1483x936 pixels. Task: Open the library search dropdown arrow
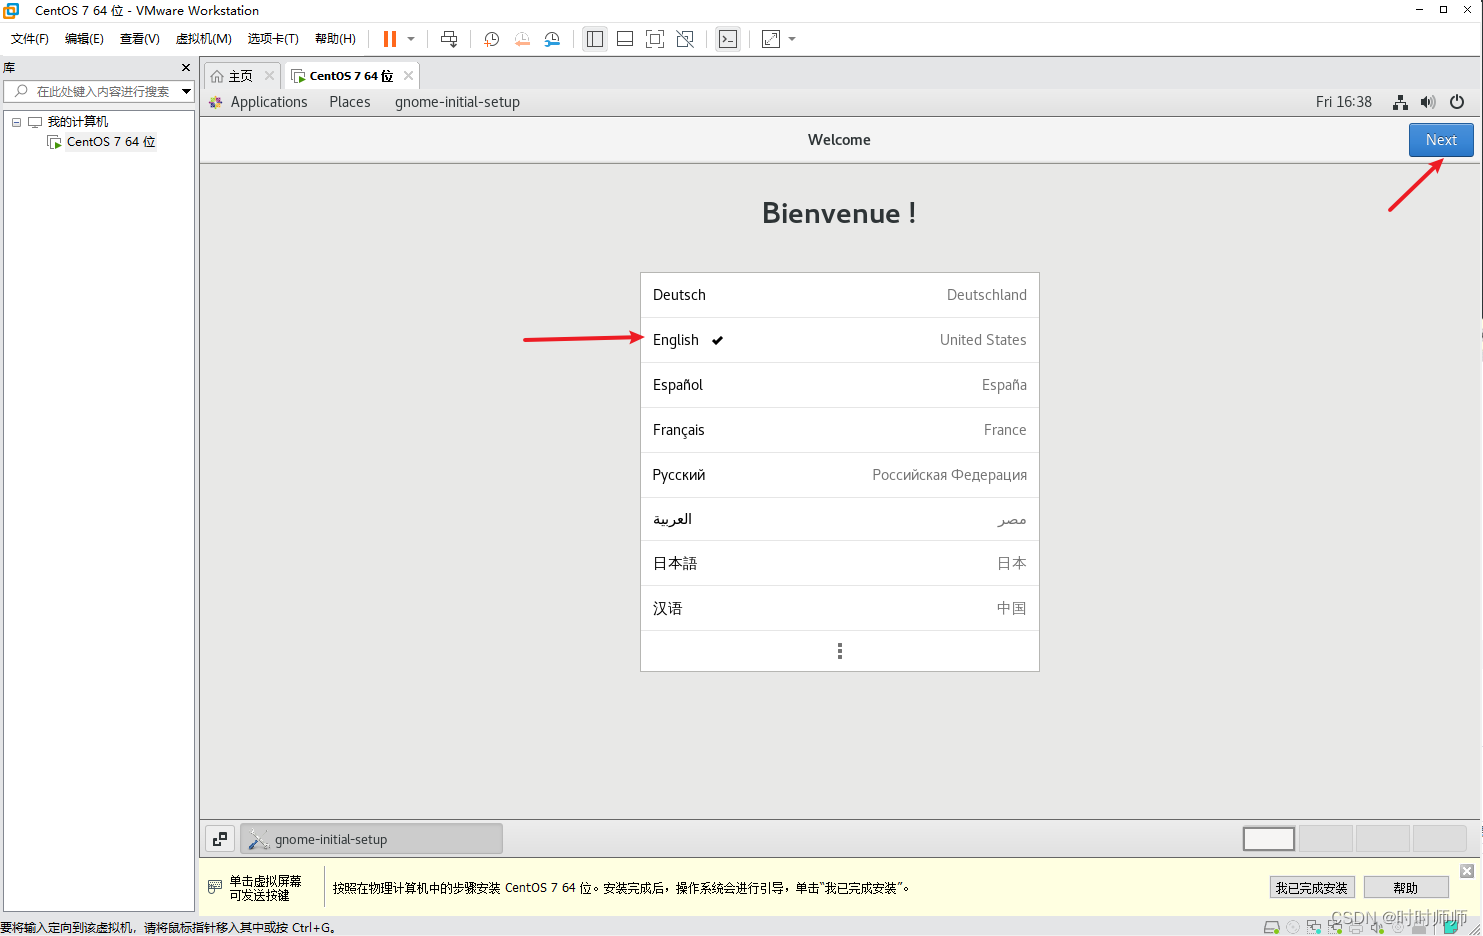click(187, 91)
